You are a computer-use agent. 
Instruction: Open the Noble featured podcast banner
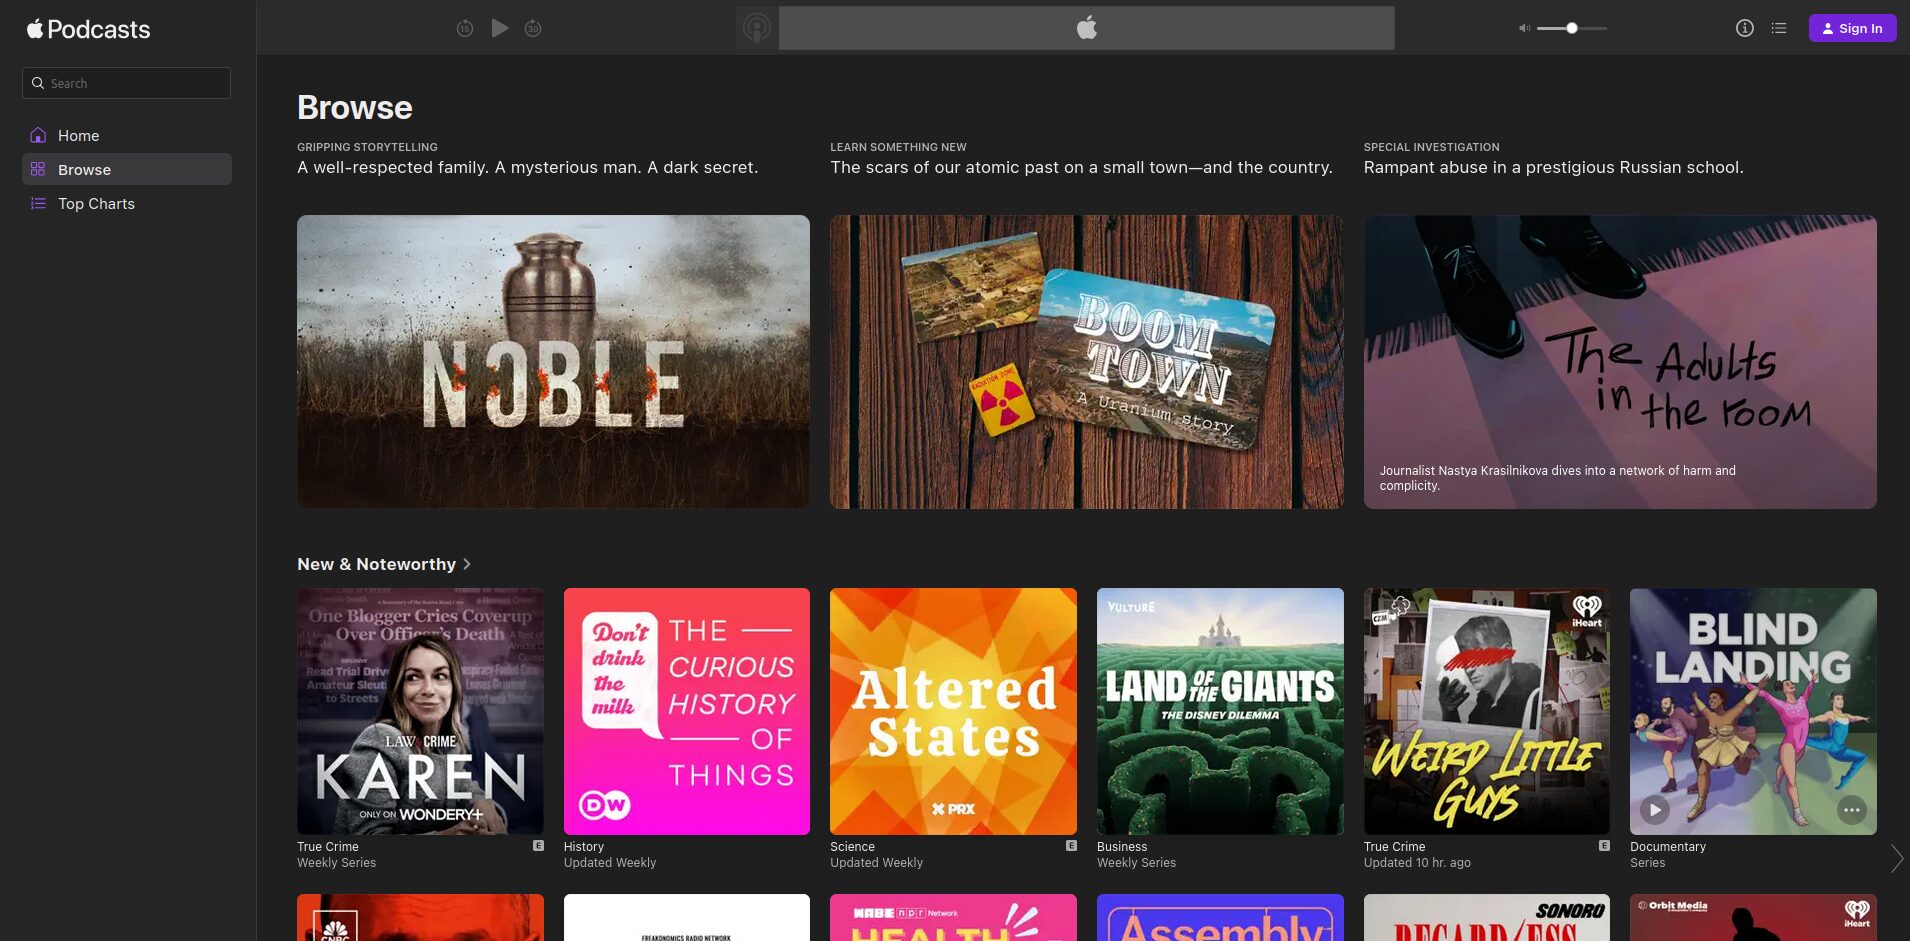[x=553, y=361]
